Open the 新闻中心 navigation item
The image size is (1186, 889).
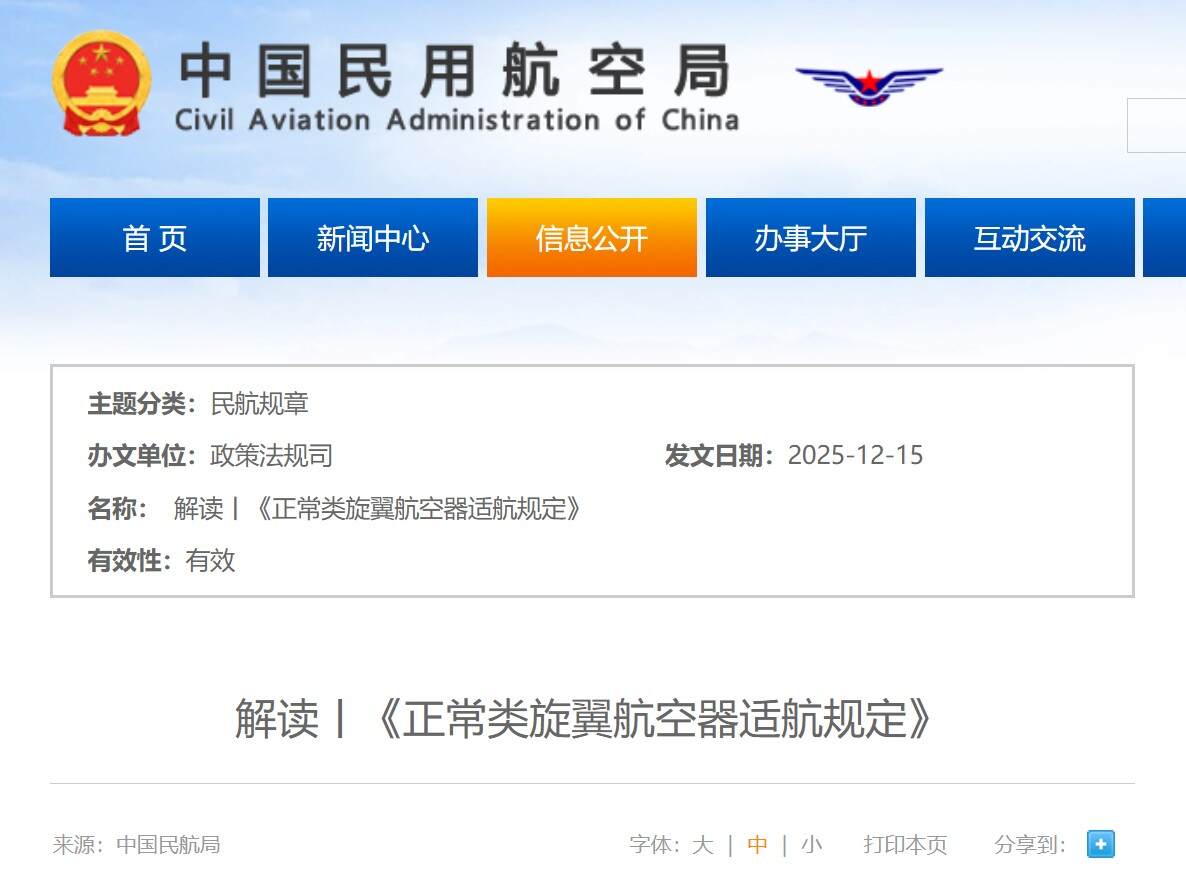(373, 237)
